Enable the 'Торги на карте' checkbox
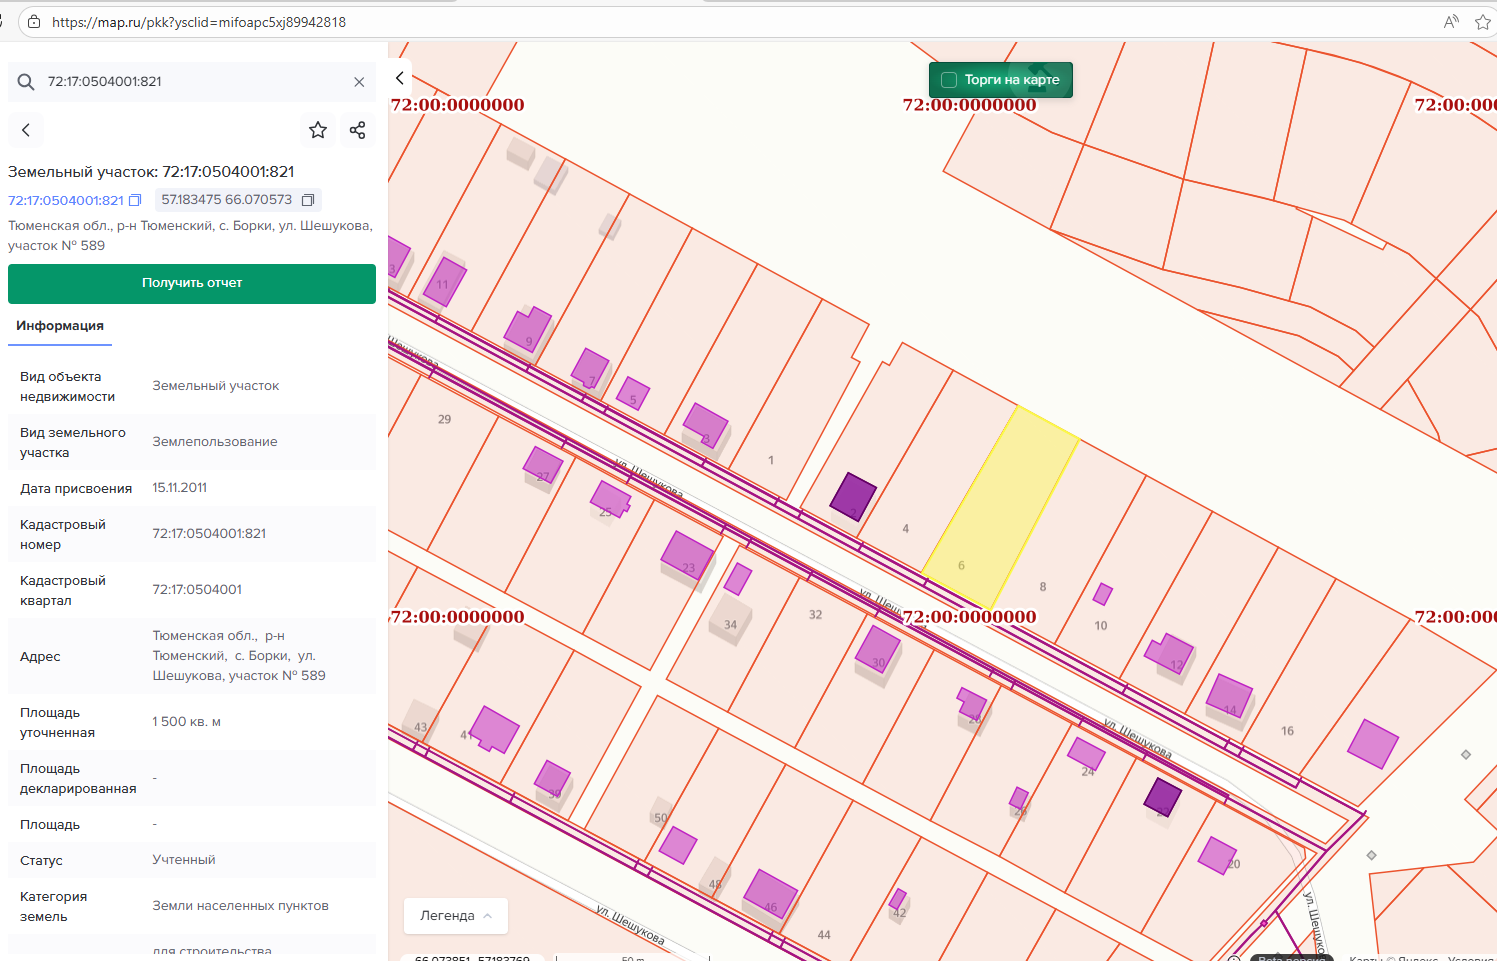 click(x=949, y=80)
